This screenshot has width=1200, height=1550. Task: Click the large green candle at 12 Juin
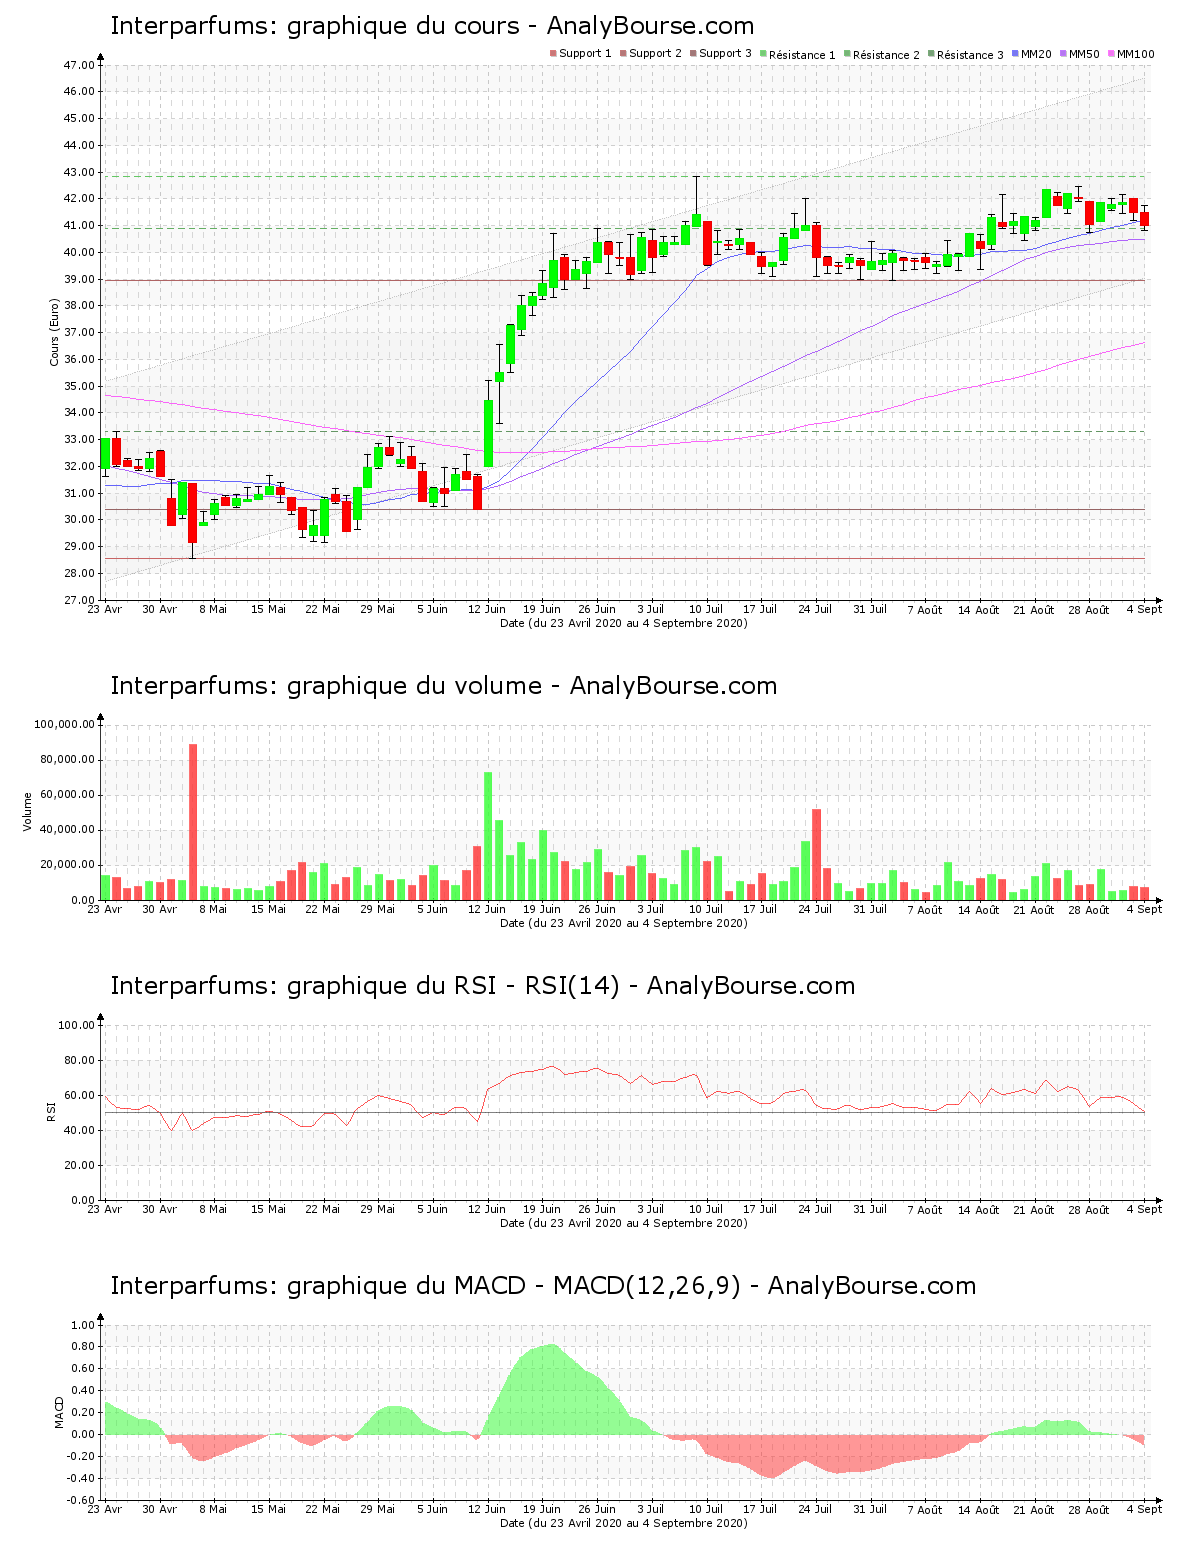(x=488, y=433)
